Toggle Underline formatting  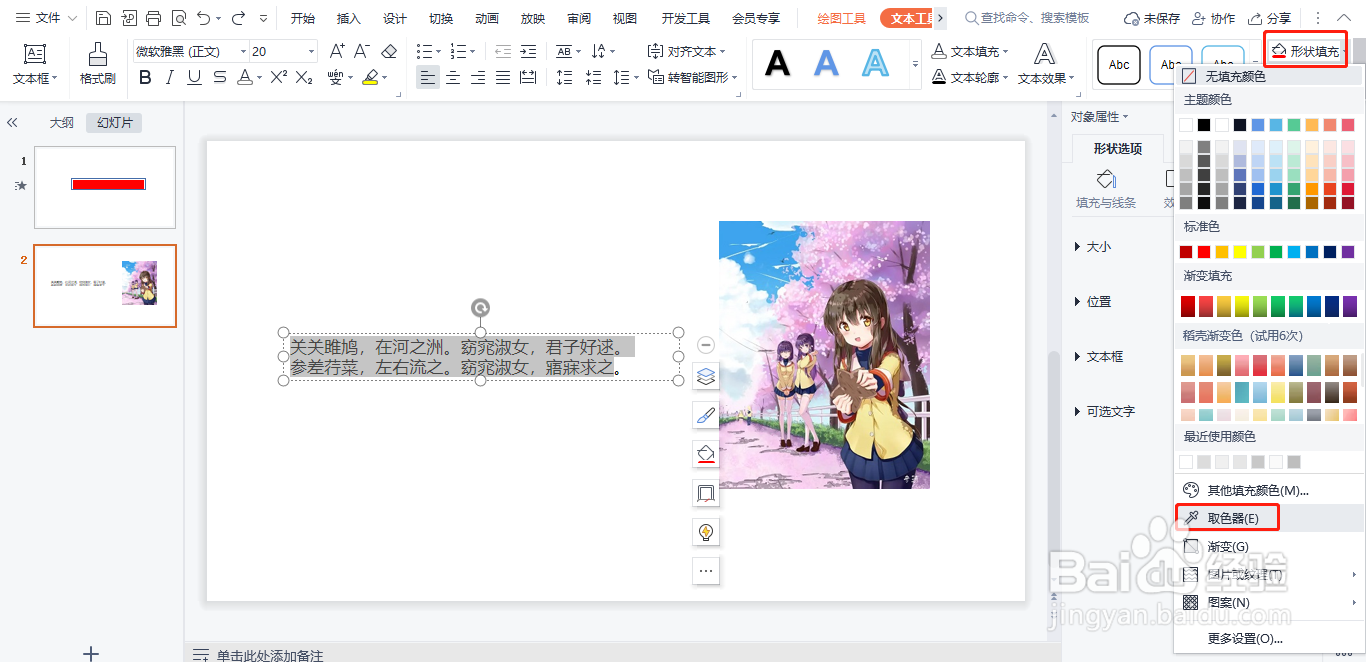(x=194, y=77)
